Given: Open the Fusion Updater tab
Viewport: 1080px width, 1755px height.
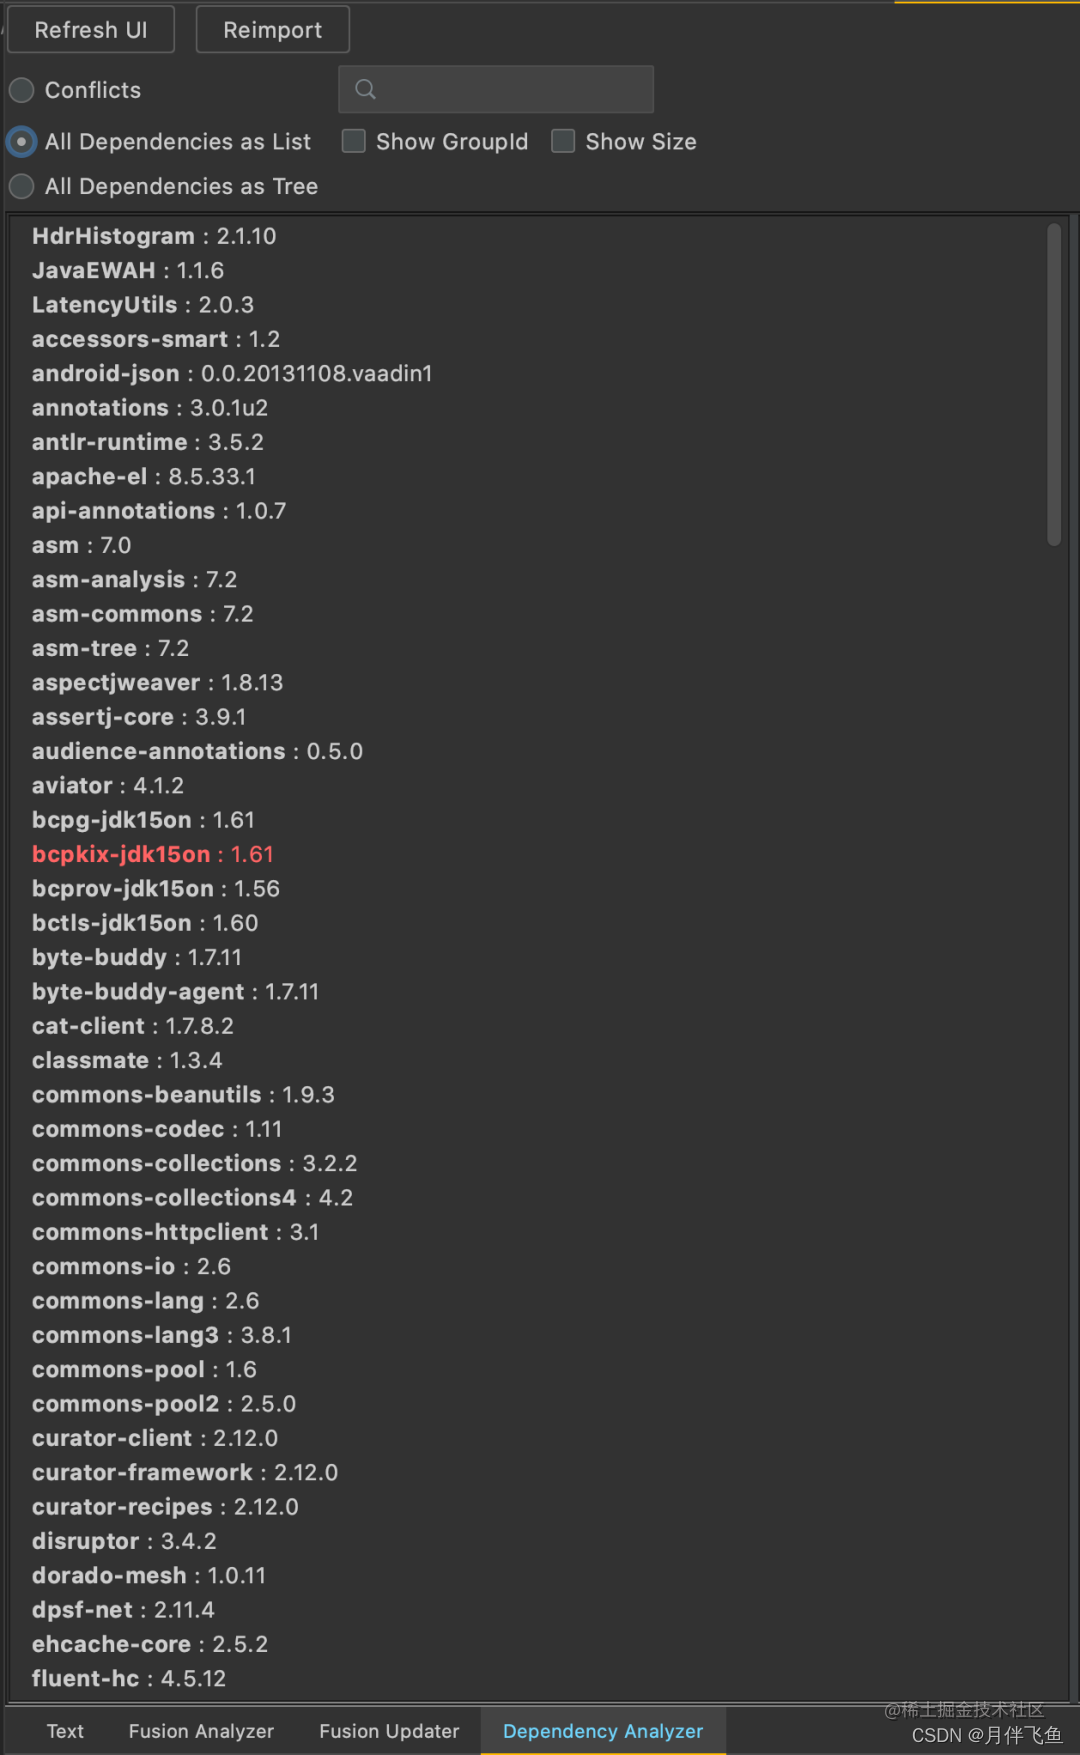Looking at the screenshot, I should coord(389,1731).
